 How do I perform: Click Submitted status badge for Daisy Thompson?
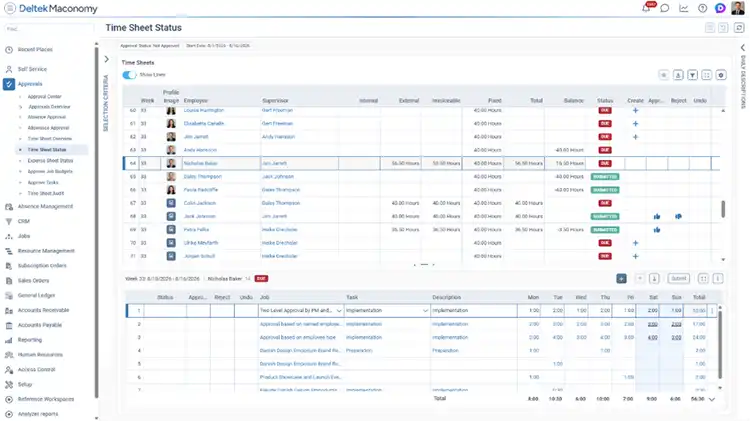(x=605, y=177)
